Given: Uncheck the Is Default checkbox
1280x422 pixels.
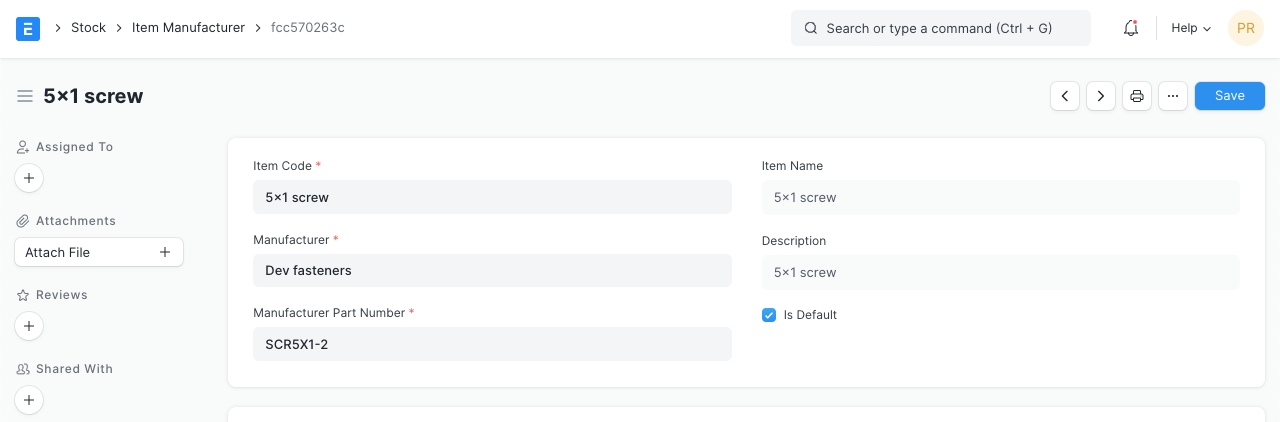Looking at the screenshot, I should 769,315.
